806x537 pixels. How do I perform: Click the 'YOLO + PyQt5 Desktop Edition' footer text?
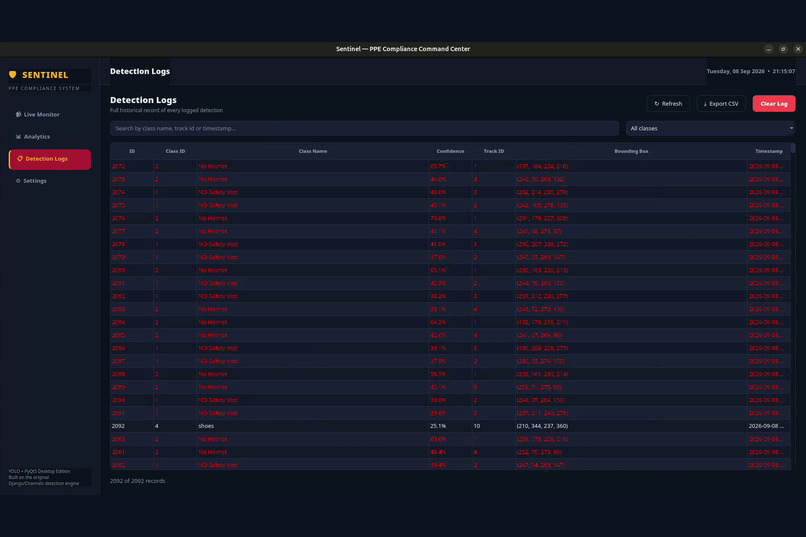39,471
